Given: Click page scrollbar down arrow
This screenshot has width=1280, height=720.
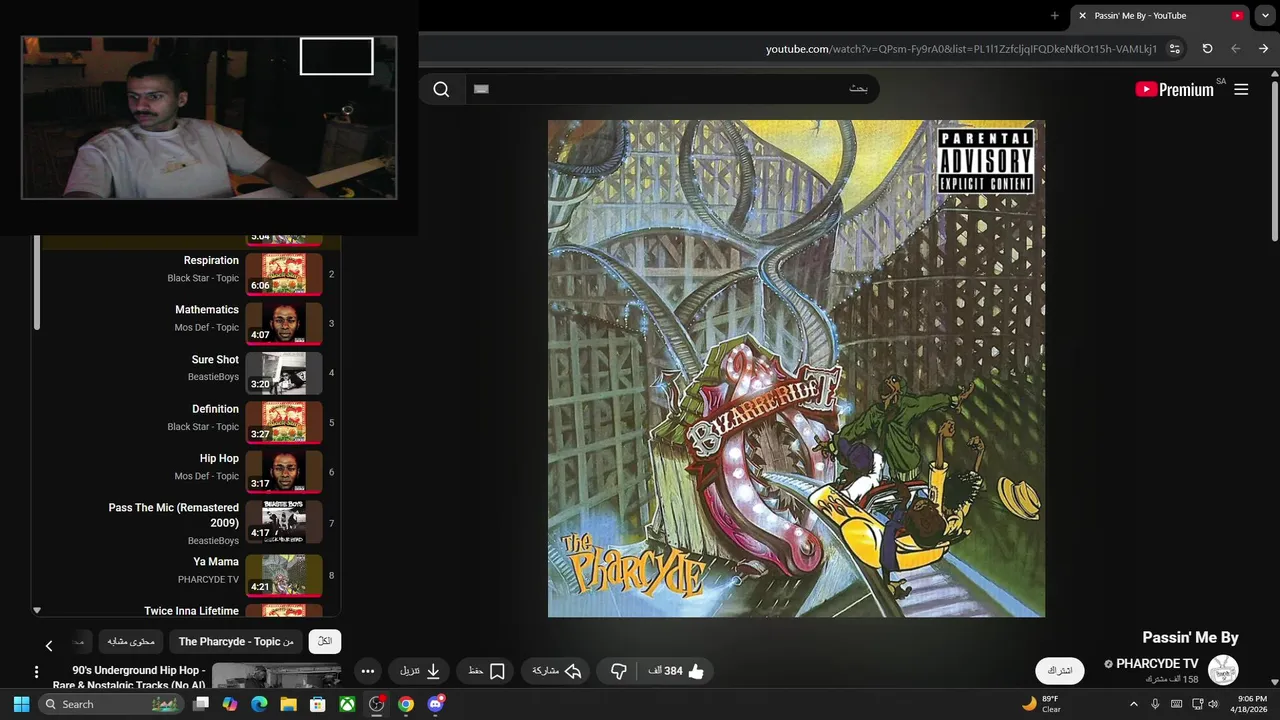Looking at the screenshot, I should pyautogui.click(x=1274, y=683).
